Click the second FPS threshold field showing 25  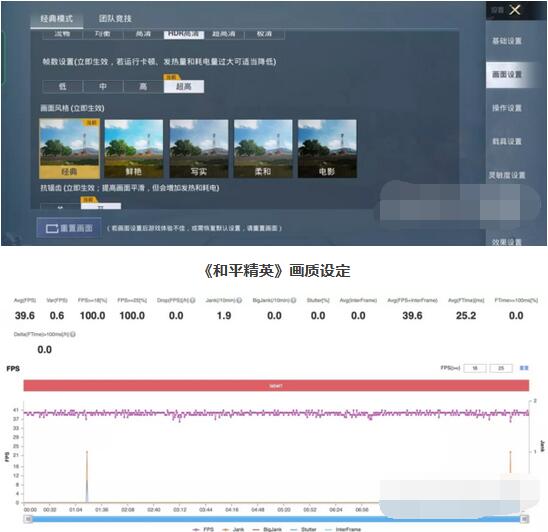[501, 368]
